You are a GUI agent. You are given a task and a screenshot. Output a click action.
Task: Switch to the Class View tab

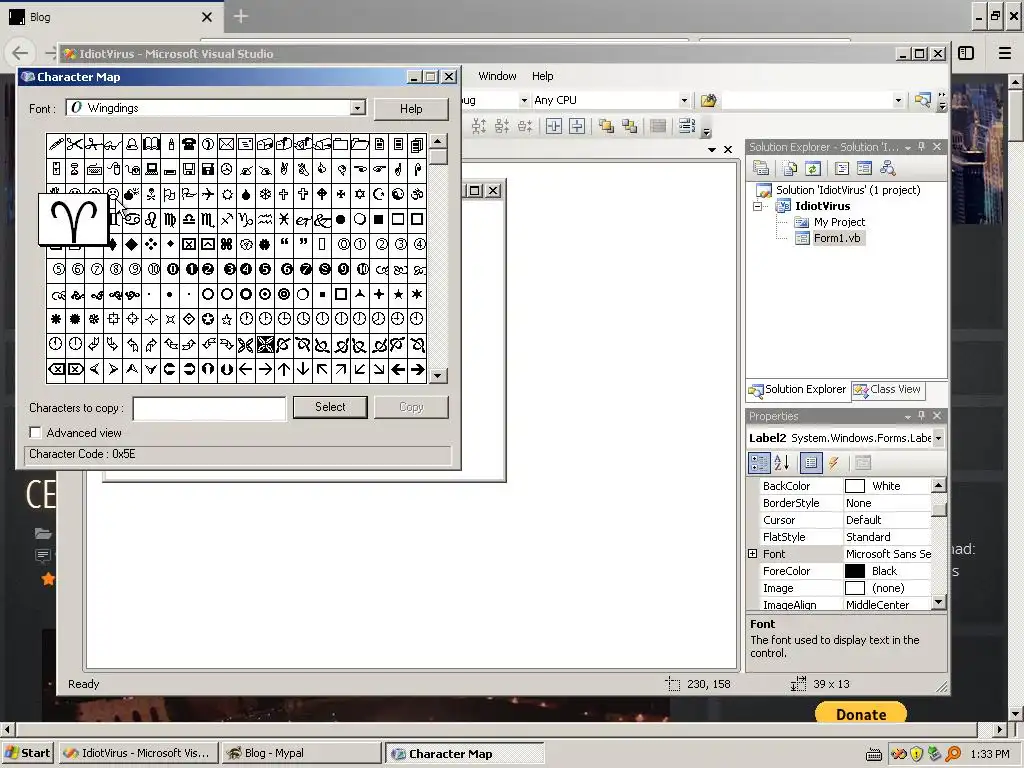point(888,390)
